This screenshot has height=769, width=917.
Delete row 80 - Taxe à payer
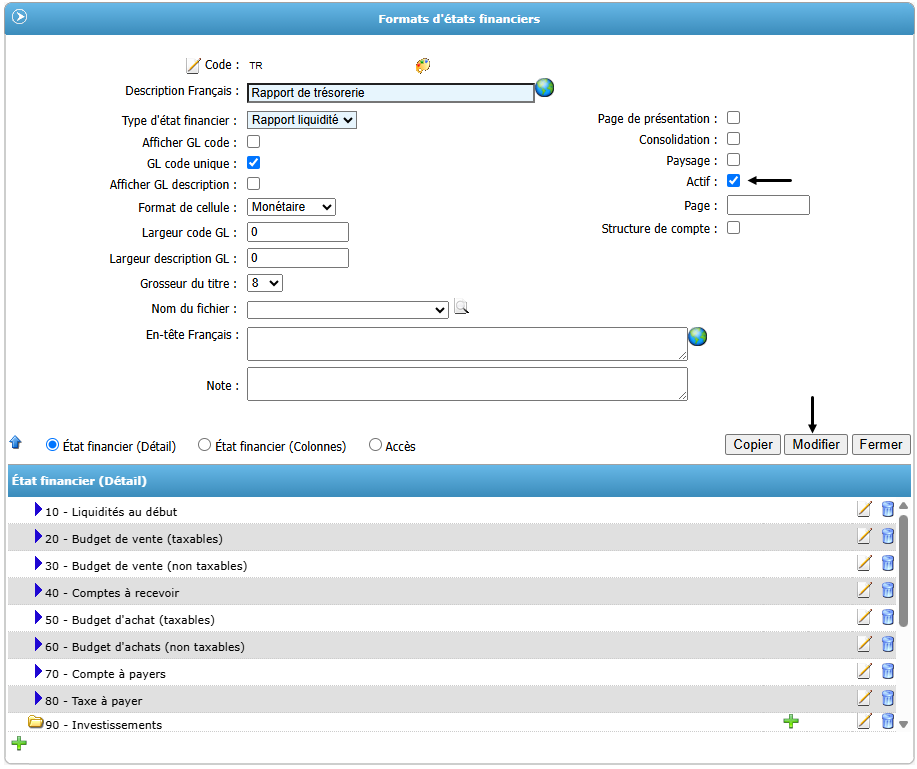click(x=888, y=698)
